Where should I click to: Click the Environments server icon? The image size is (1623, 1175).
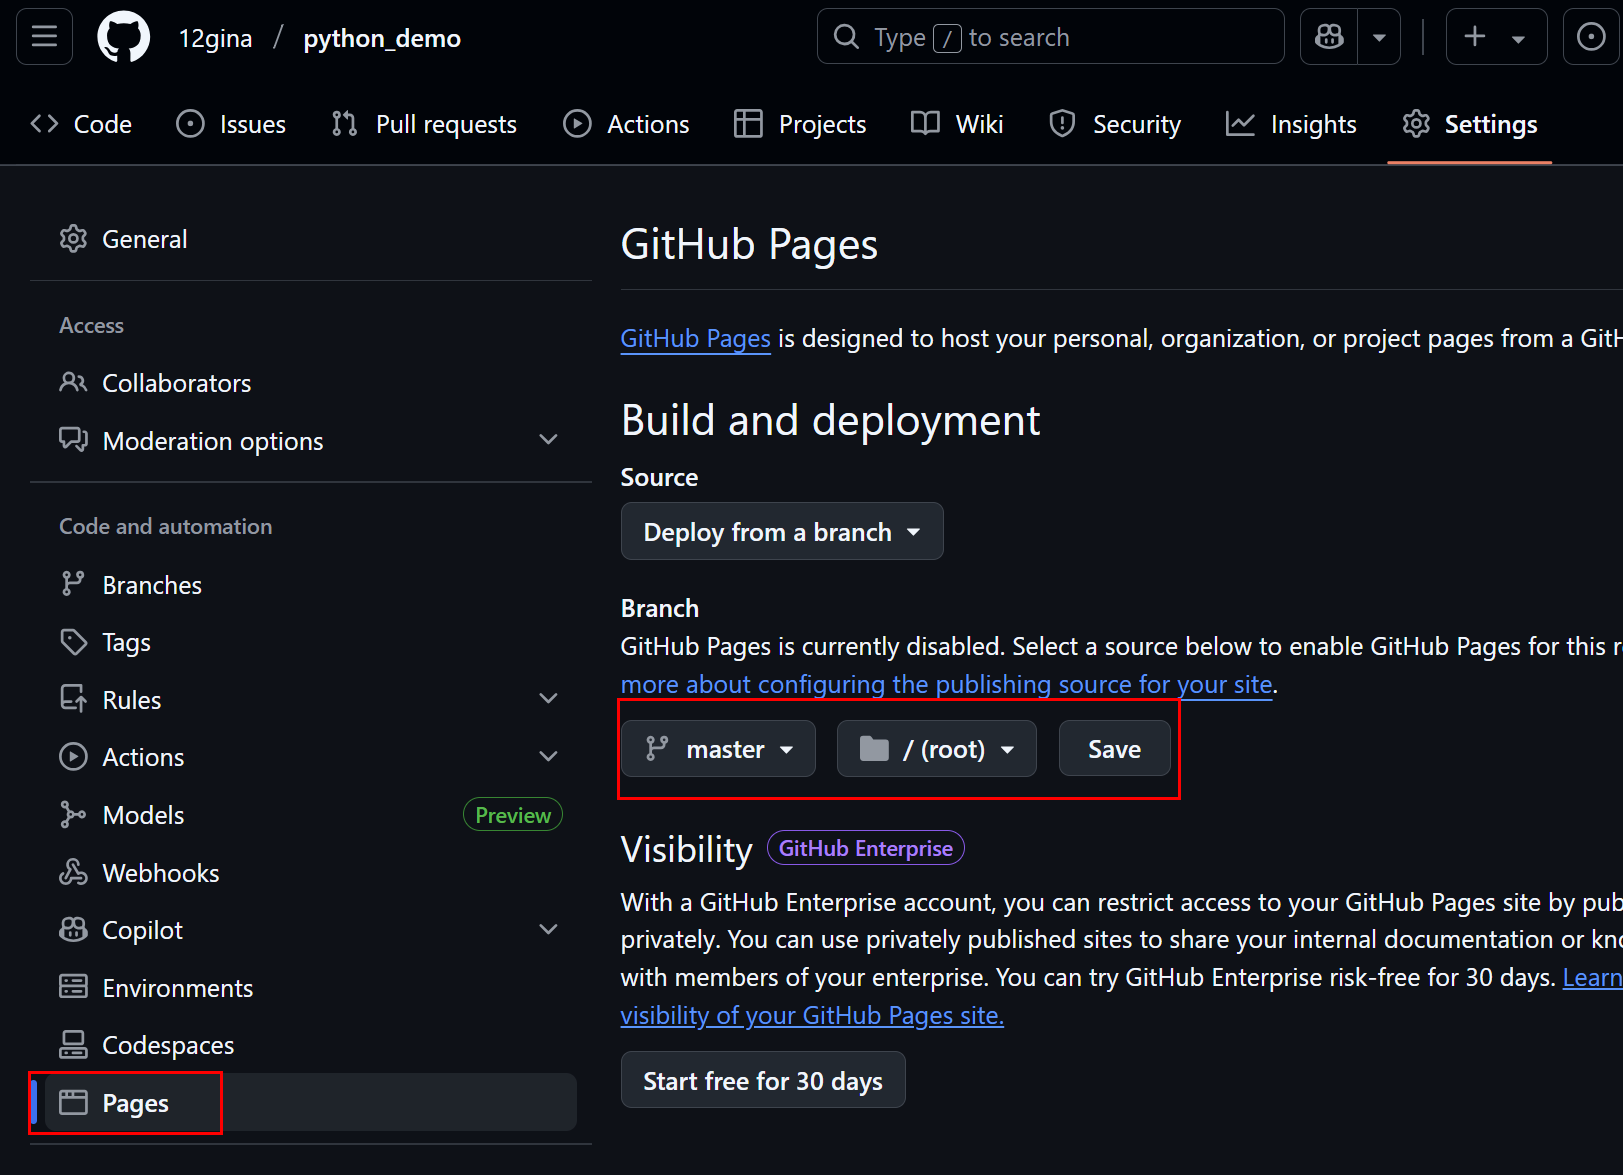click(x=73, y=987)
